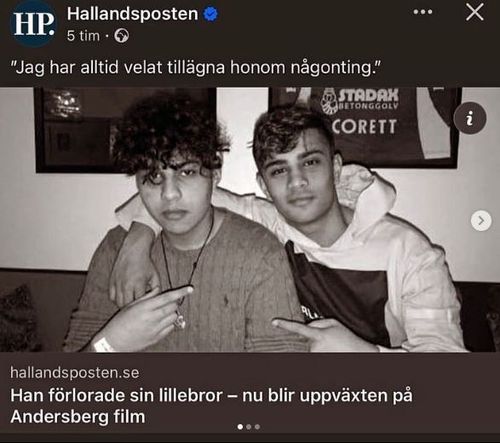Image resolution: width=500 pixels, height=443 pixels.
Task: Click the blue verified badge icon
Action: click(x=211, y=14)
